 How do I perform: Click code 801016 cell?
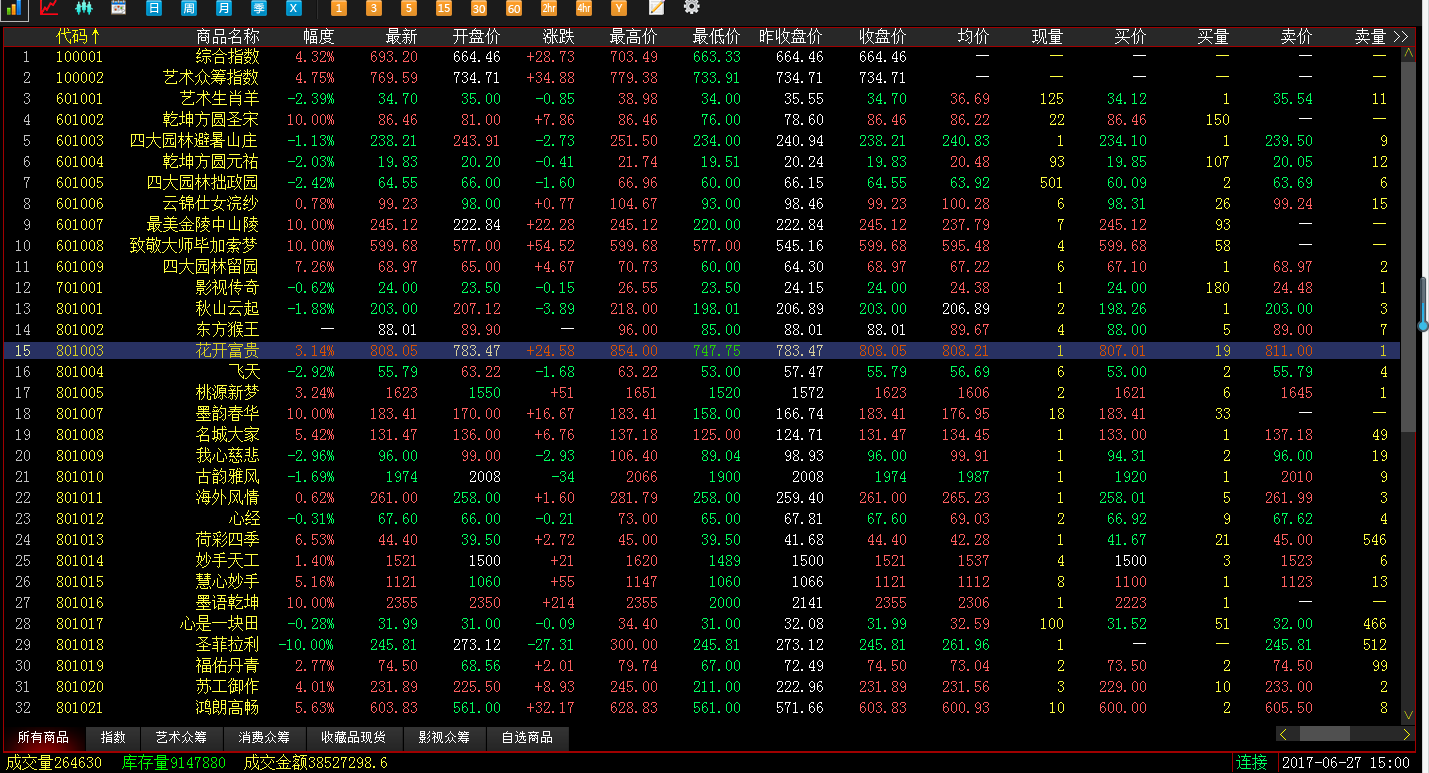point(80,602)
